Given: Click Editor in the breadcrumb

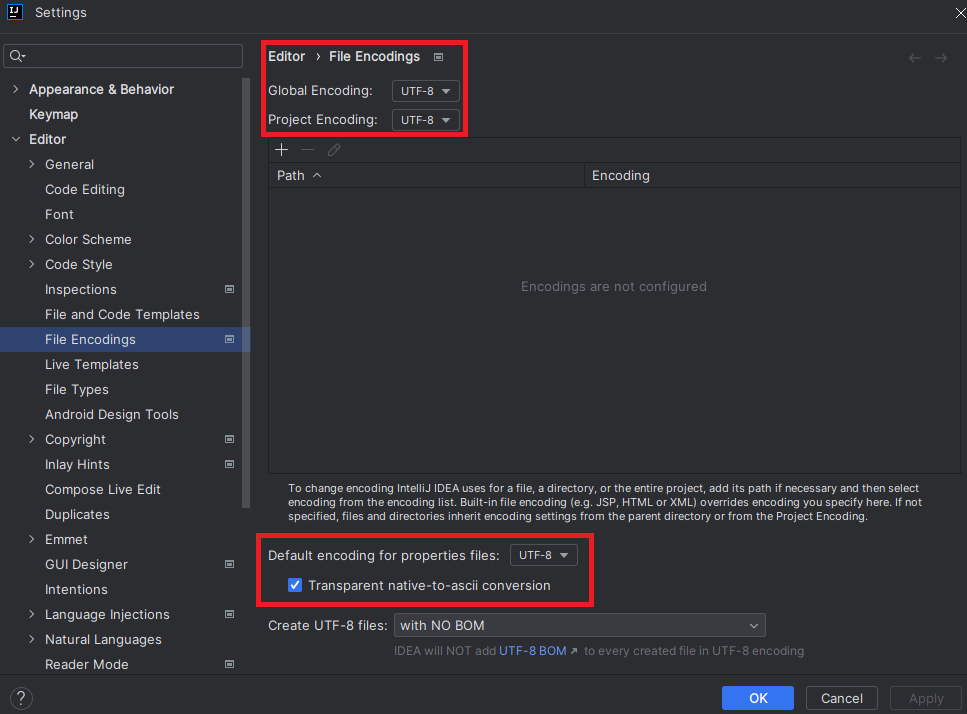Looking at the screenshot, I should [x=287, y=56].
